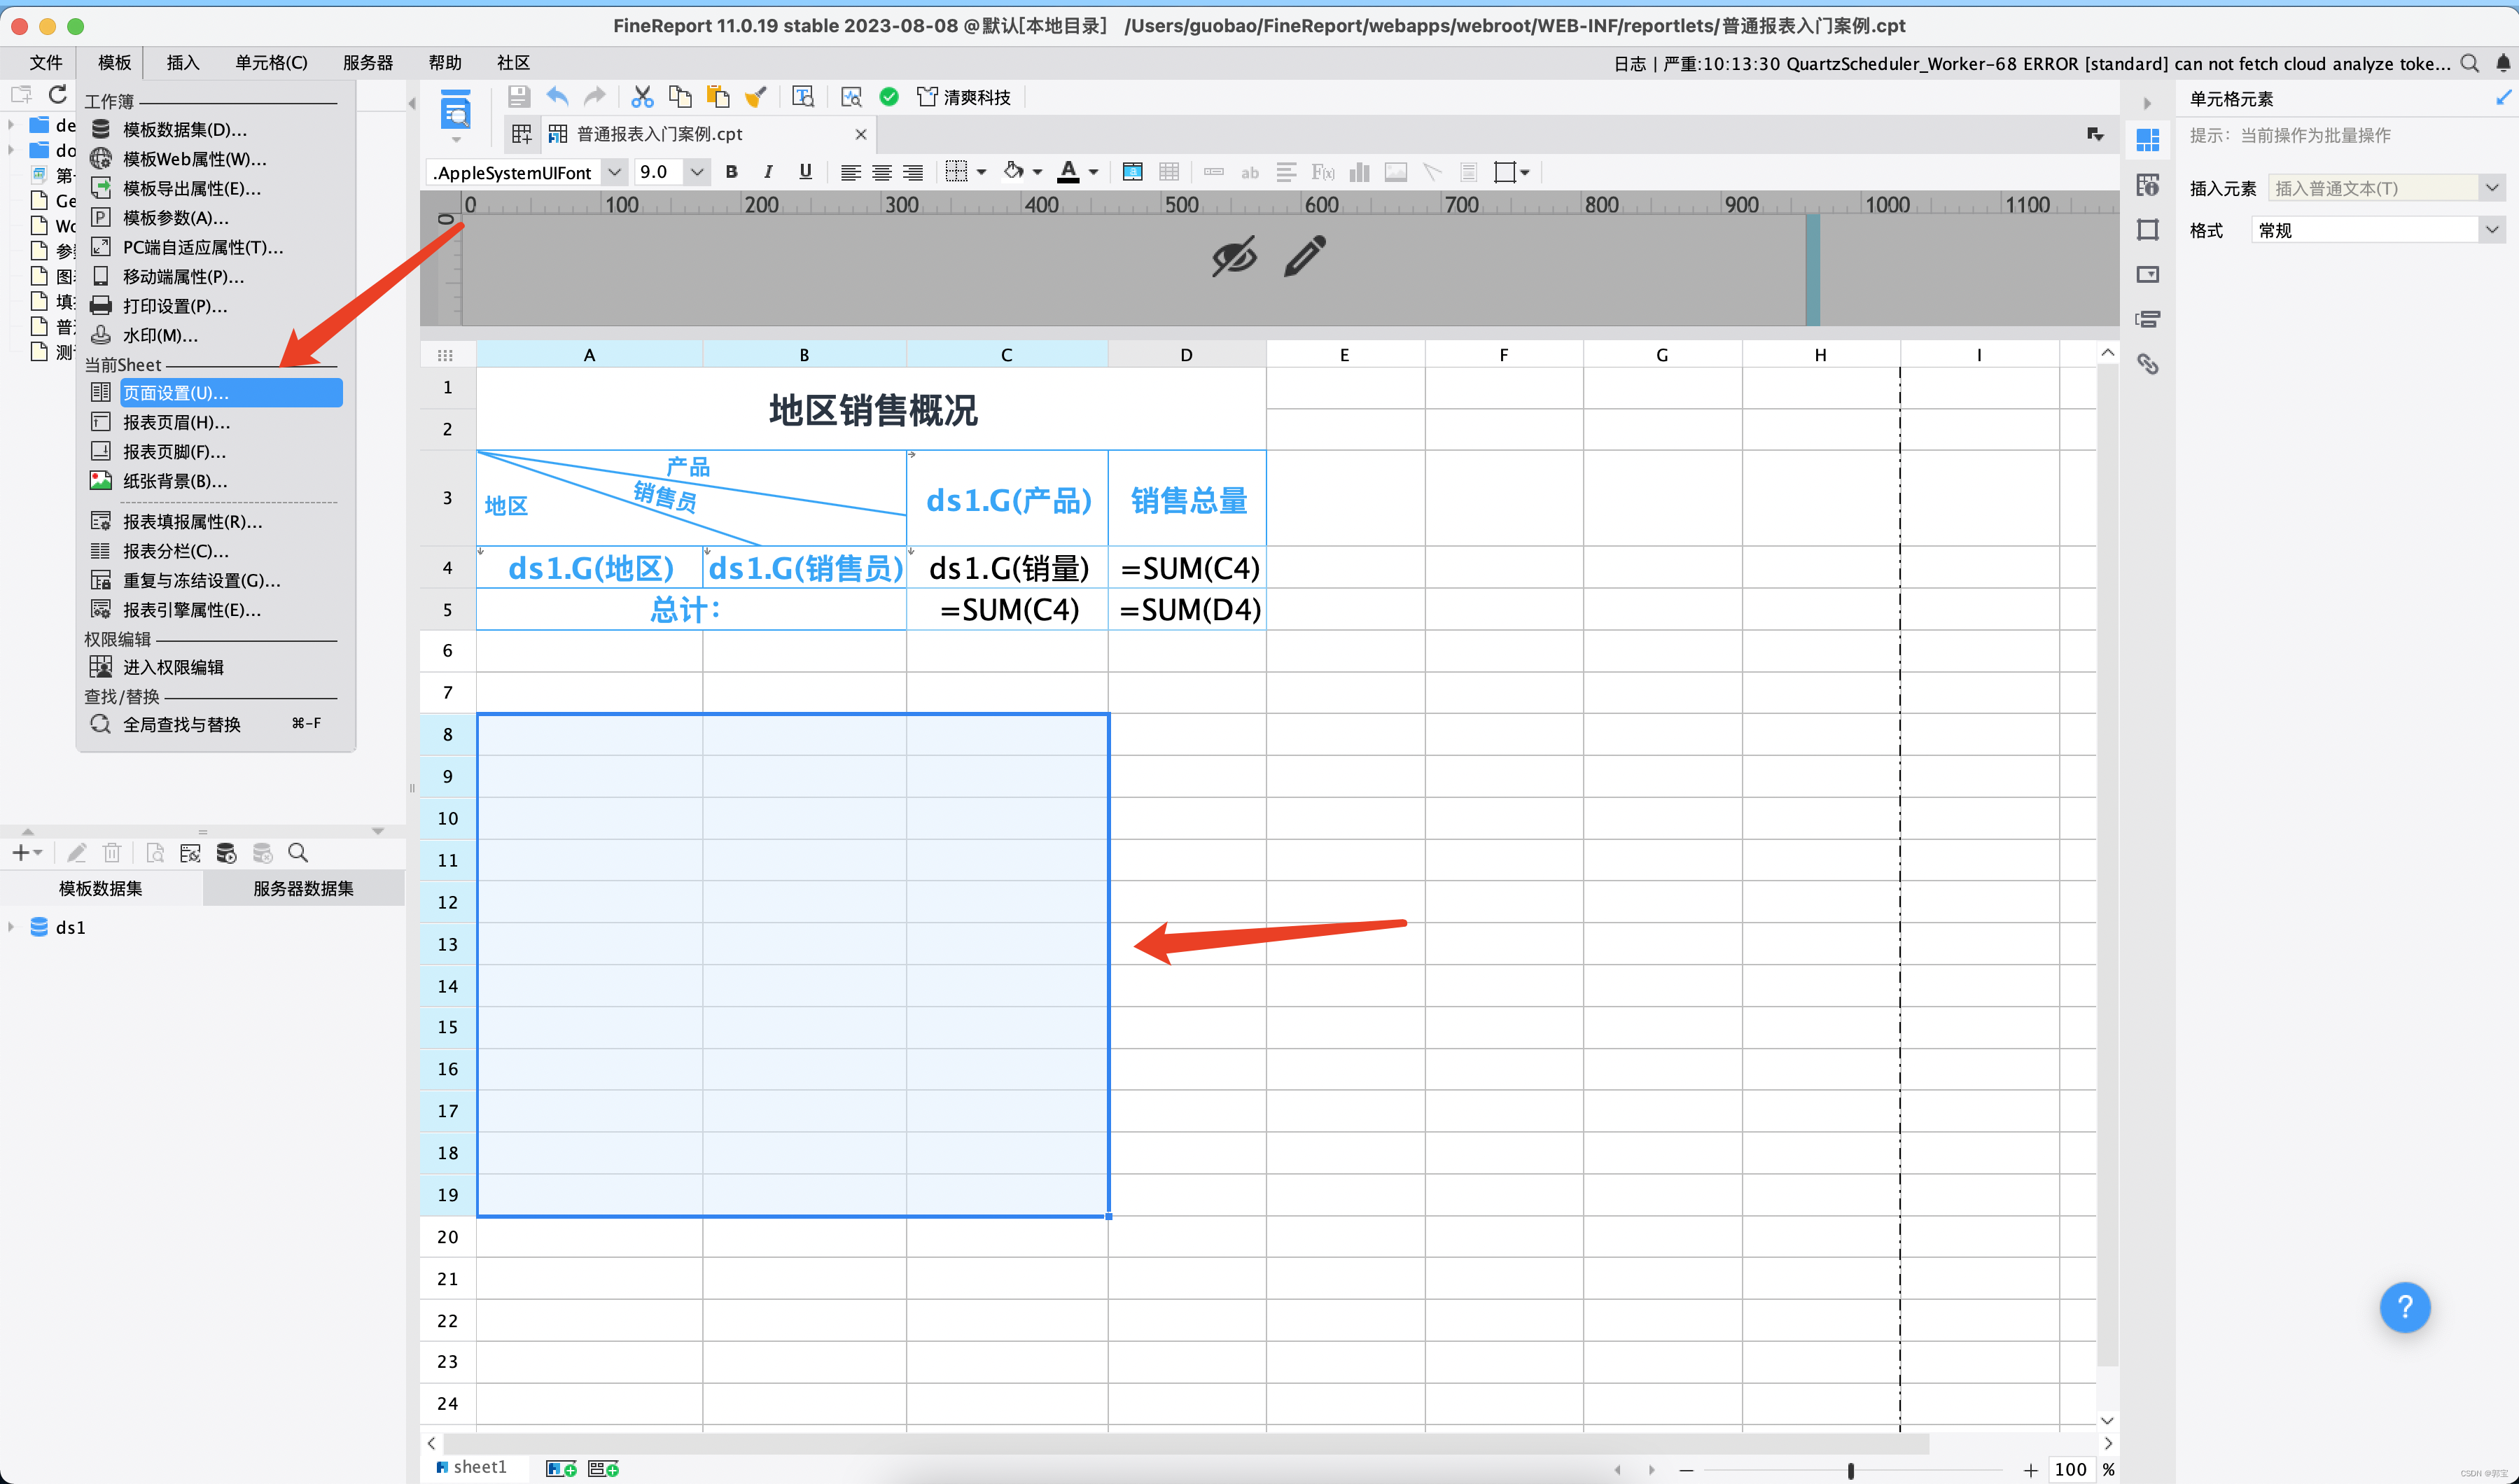Toggle bold formatting
This screenshot has width=2519, height=1484.
[731, 172]
